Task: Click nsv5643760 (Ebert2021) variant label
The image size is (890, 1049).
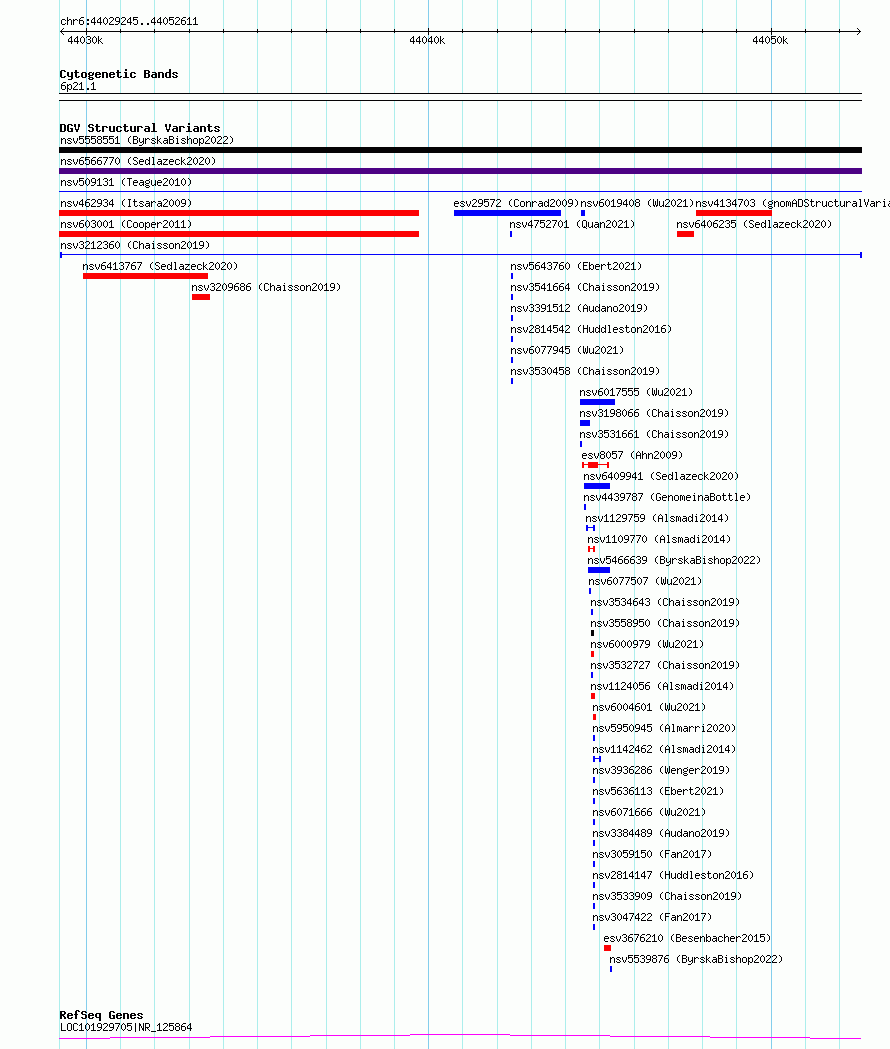Action: click(576, 266)
